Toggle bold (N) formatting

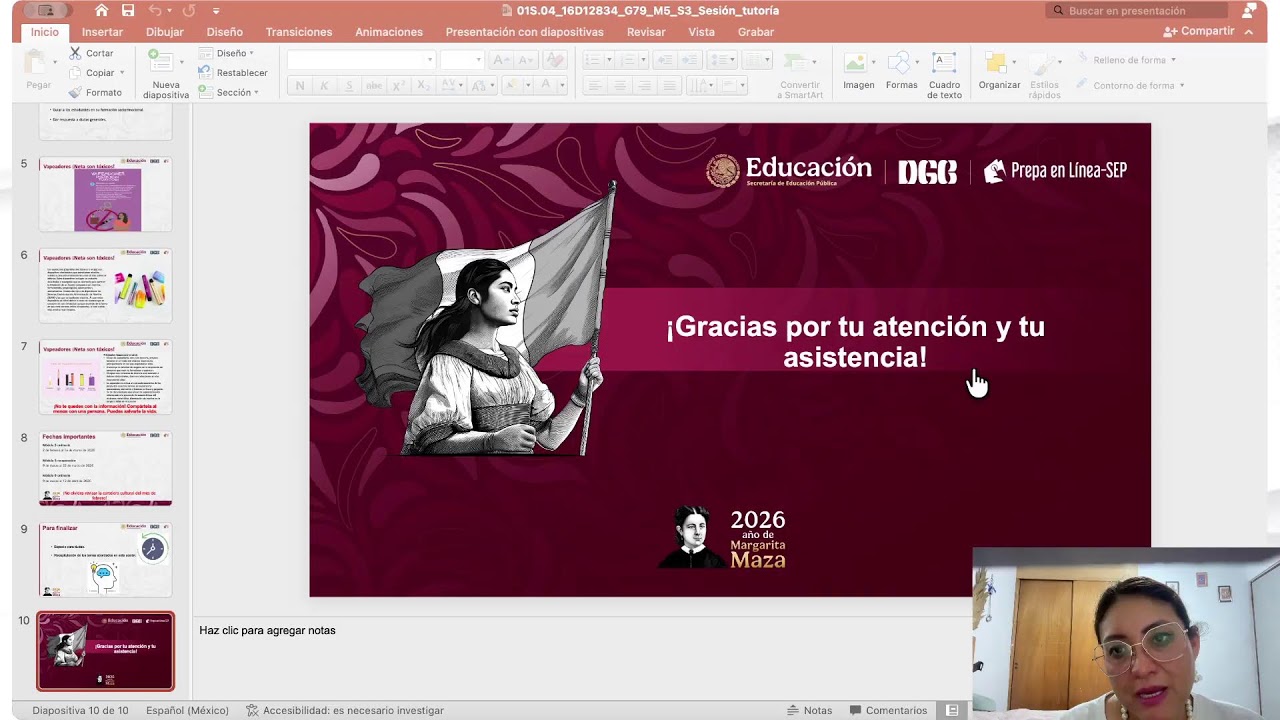(x=300, y=86)
